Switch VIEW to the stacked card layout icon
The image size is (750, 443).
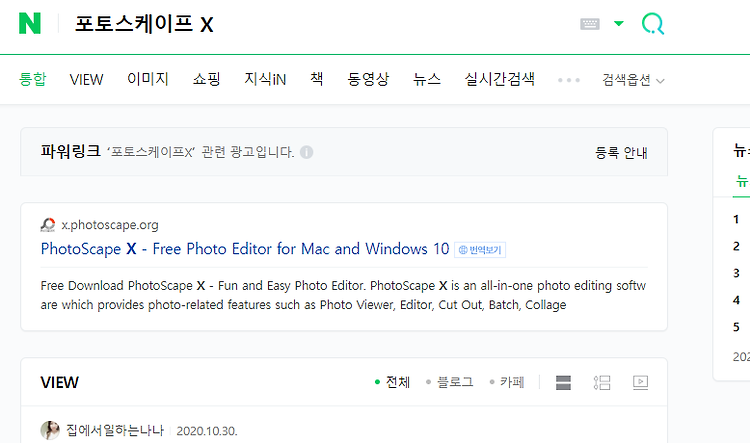pos(563,383)
